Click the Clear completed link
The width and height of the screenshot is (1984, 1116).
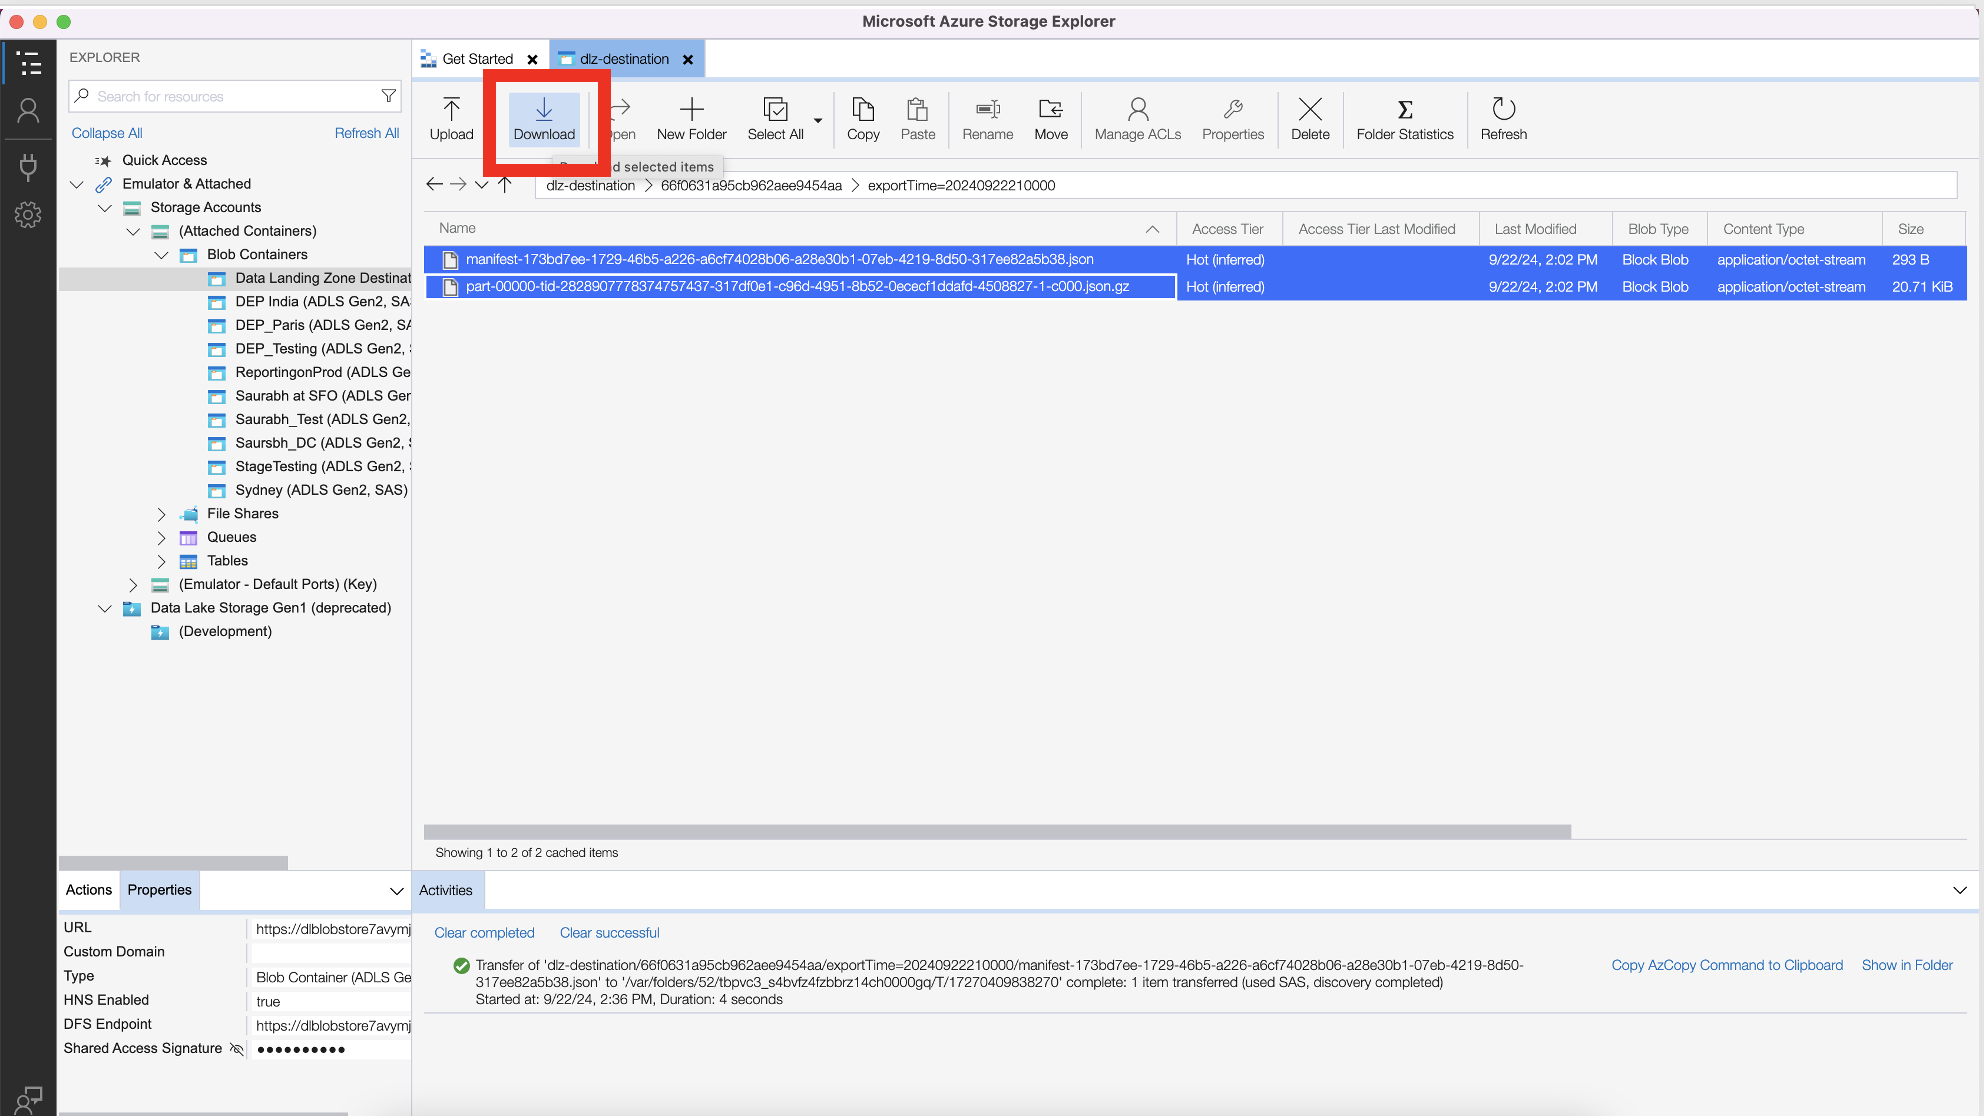(x=484, y=933)
